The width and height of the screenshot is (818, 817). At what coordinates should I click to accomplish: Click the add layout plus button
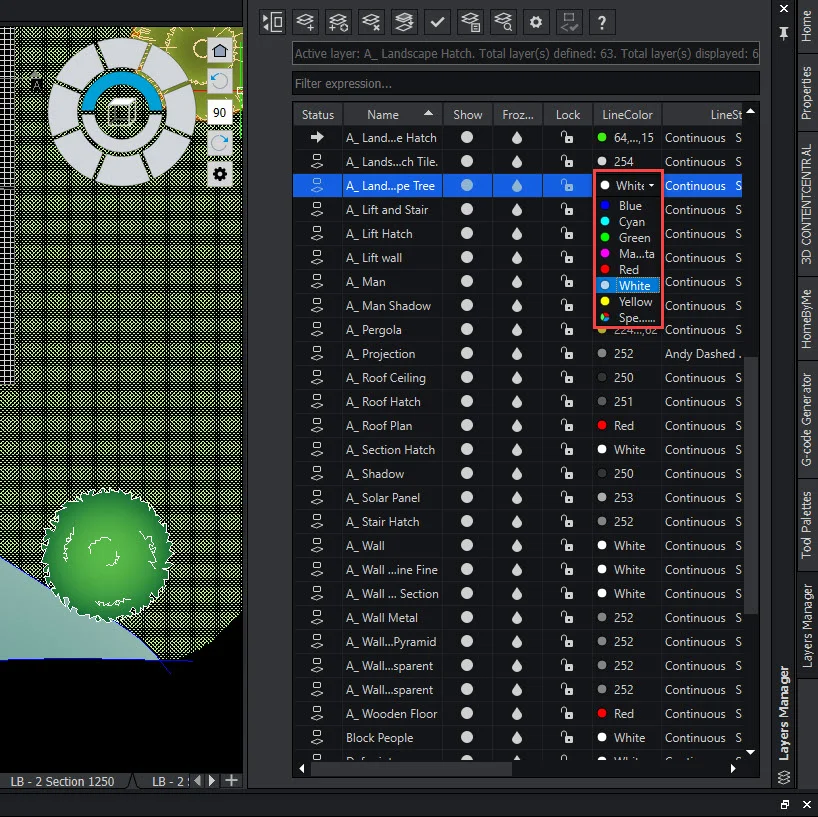[x=232, y=780]
